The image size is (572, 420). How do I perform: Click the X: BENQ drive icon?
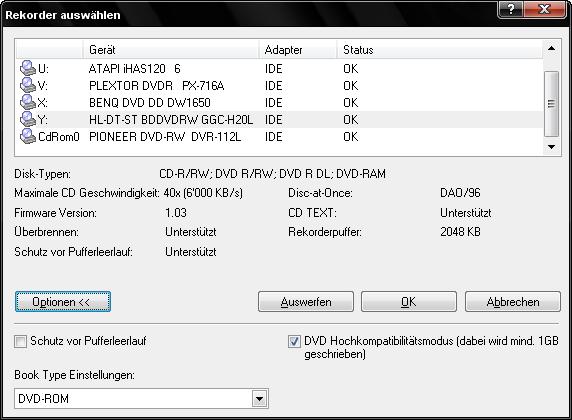click(27, 102)
